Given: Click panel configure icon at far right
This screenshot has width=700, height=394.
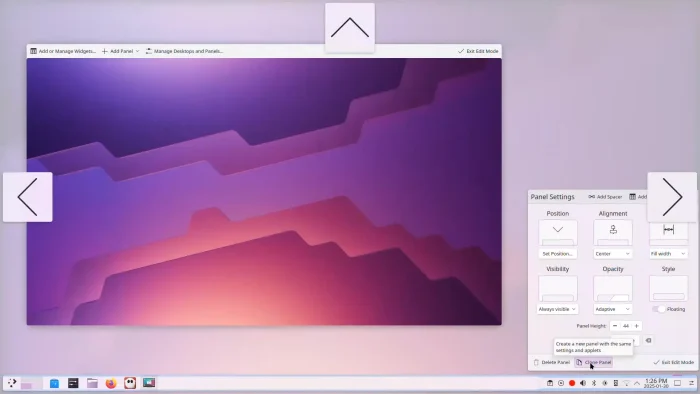Looking at the screenshot, I should (x=692, y=383).
